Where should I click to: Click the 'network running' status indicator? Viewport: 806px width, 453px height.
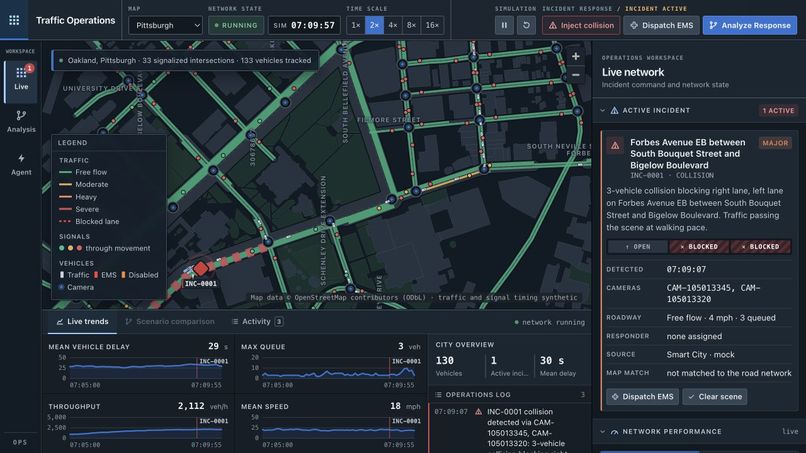pyautogui.click(x=549, y=322)
